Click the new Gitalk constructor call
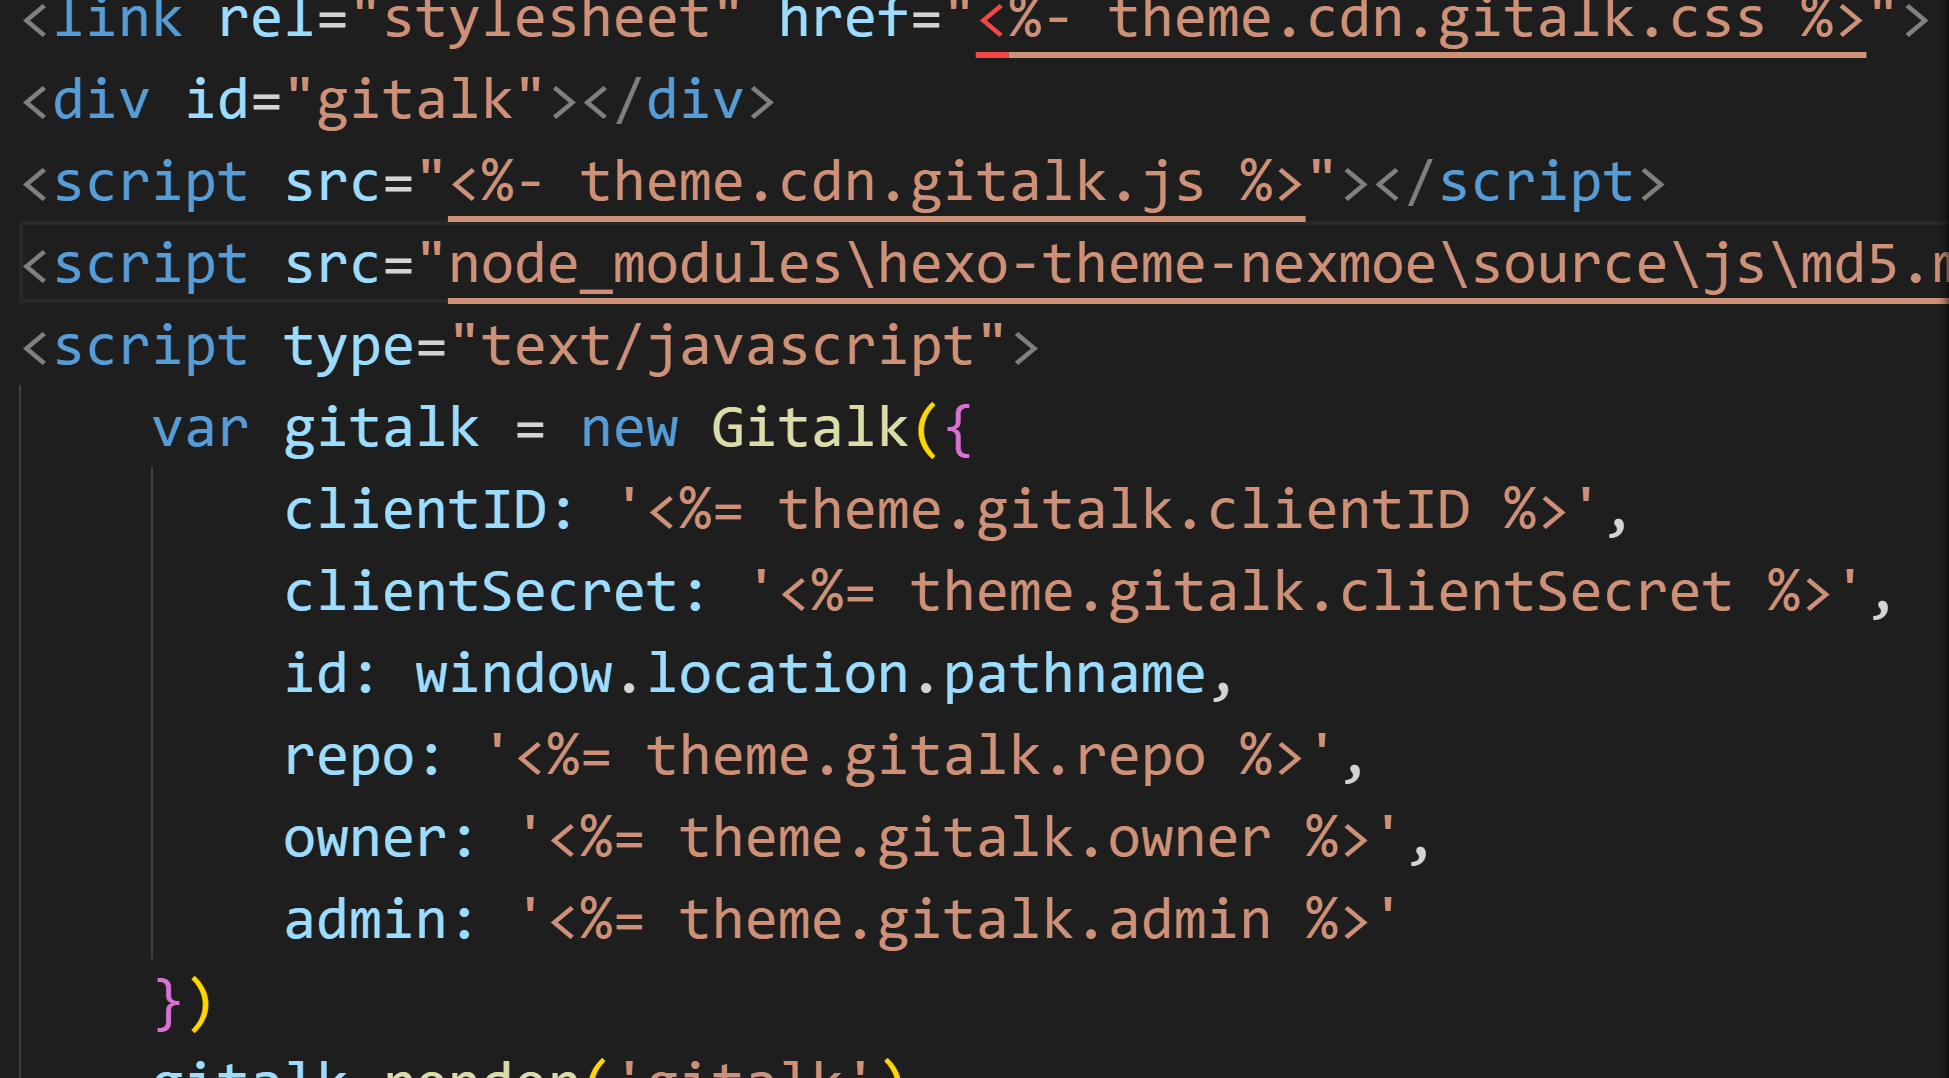 (x=810, y=427)
